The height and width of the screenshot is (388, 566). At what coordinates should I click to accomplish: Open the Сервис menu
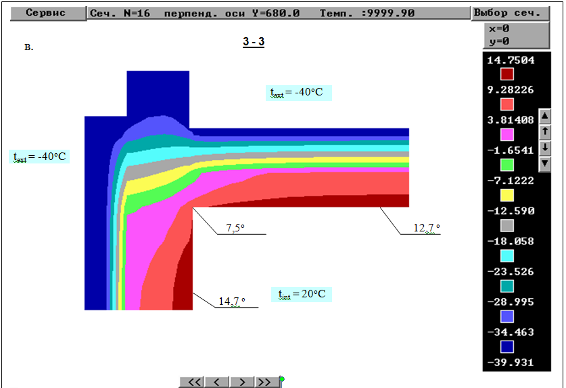(48, 13)
